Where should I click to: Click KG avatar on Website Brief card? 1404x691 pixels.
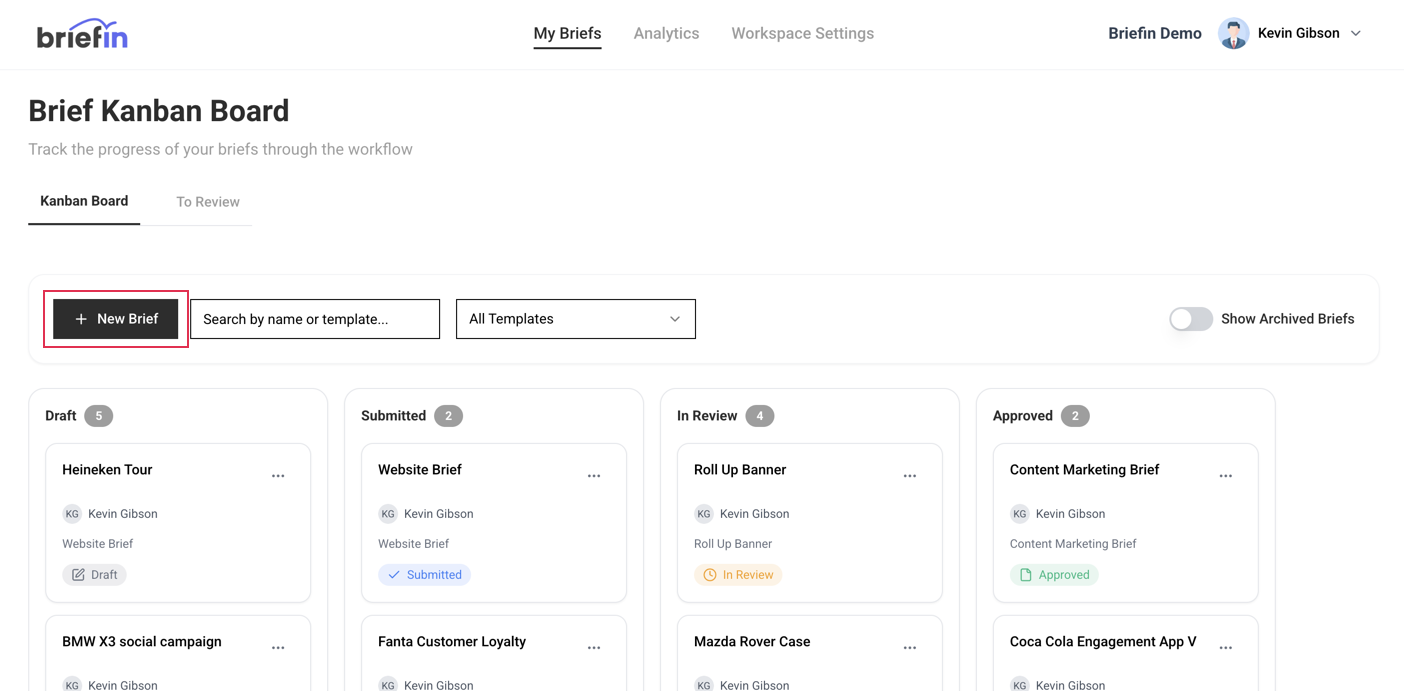388,514
